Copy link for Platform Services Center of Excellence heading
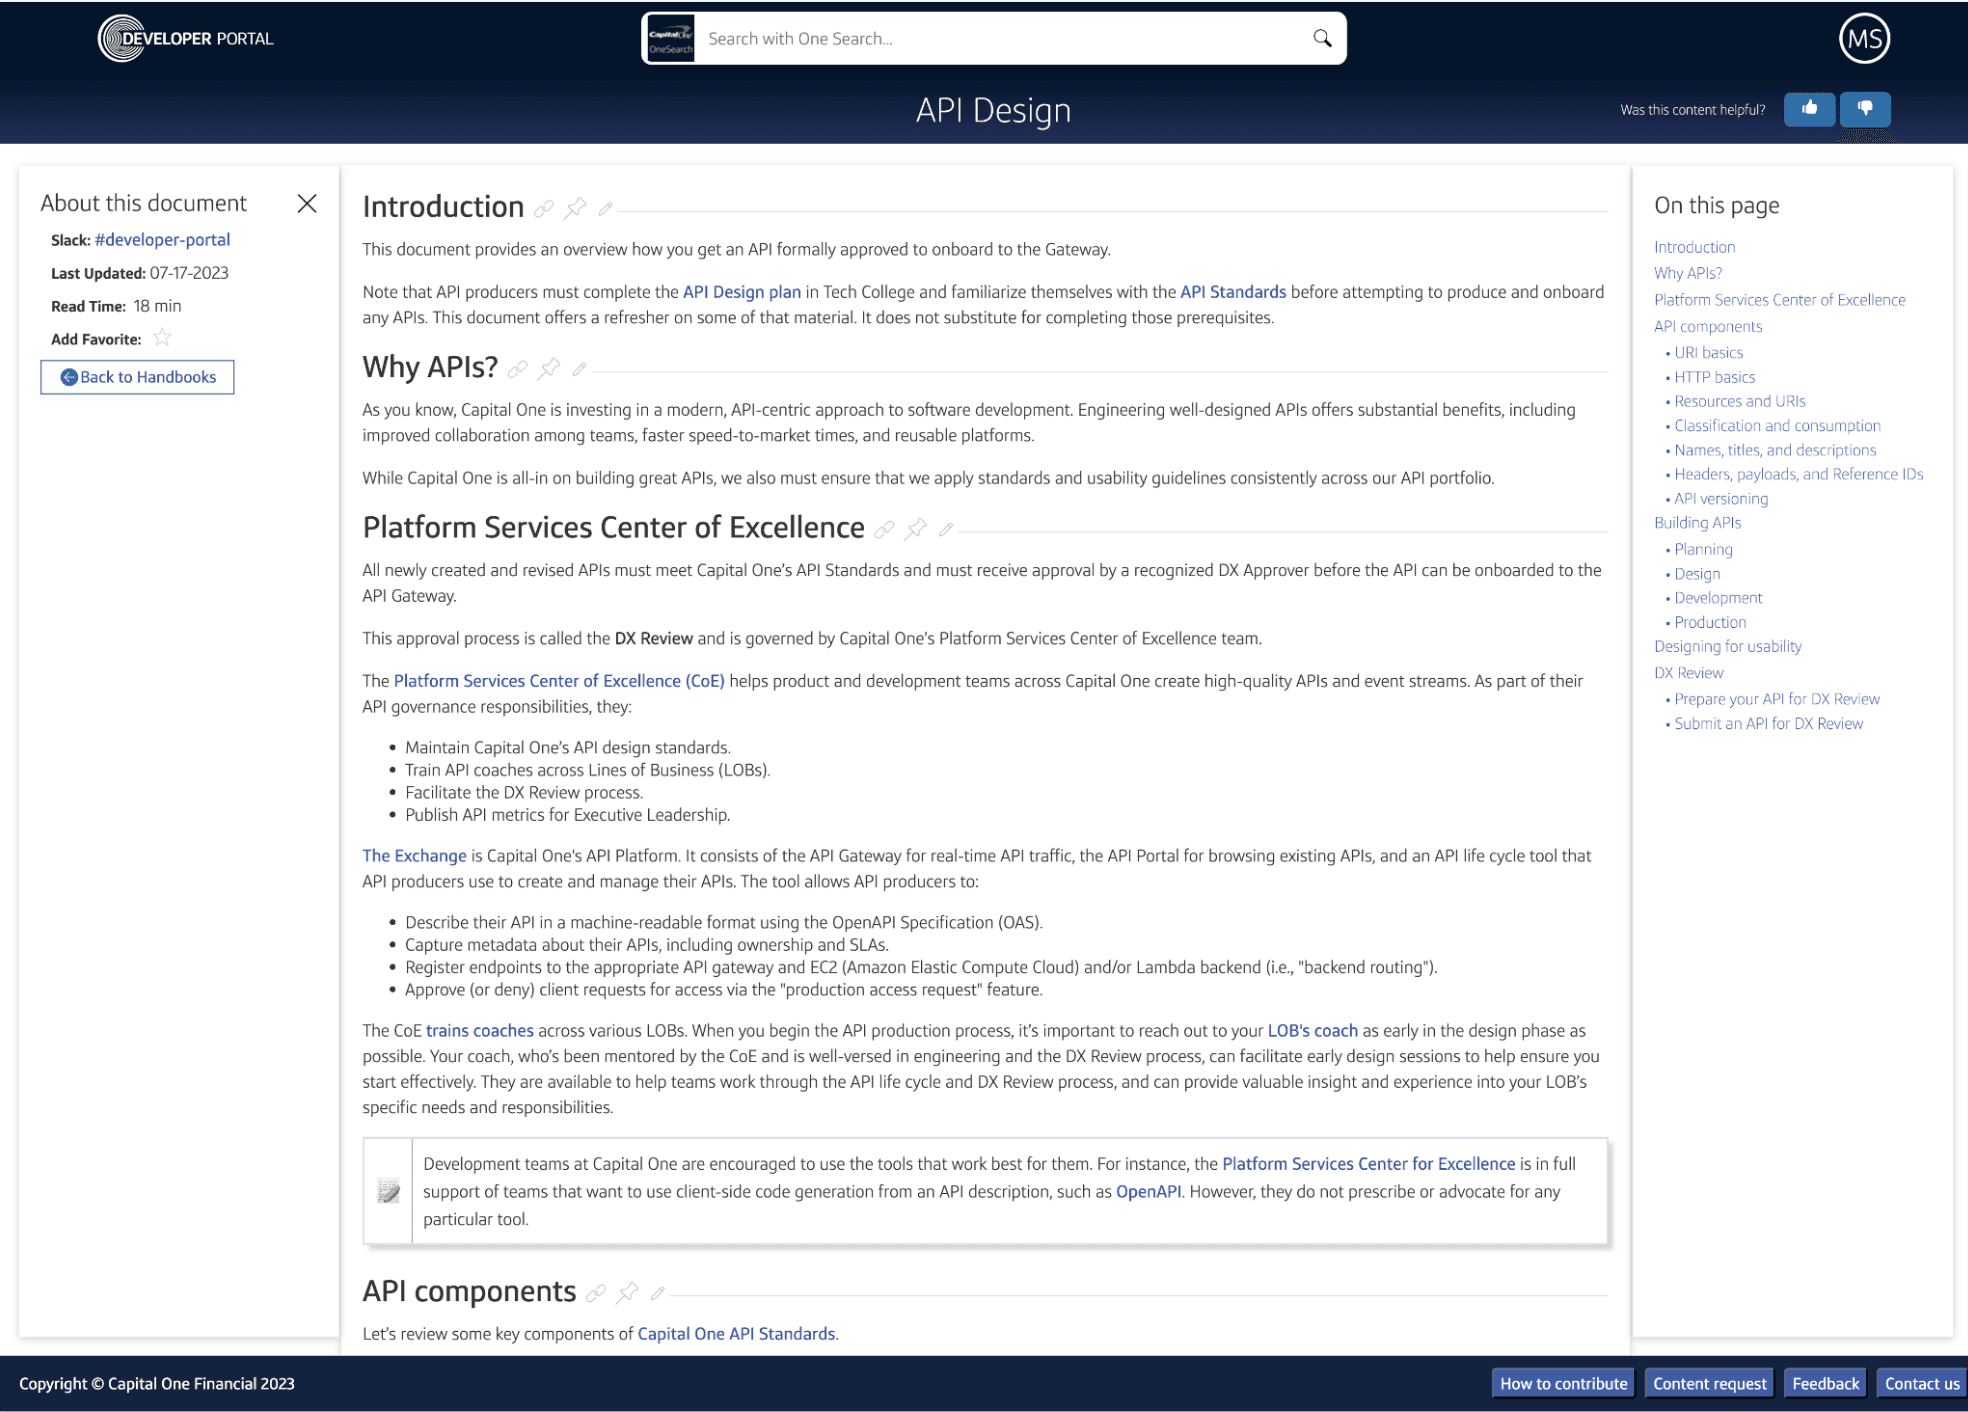Screen dimensions: 1968x1412 [884, 529]
